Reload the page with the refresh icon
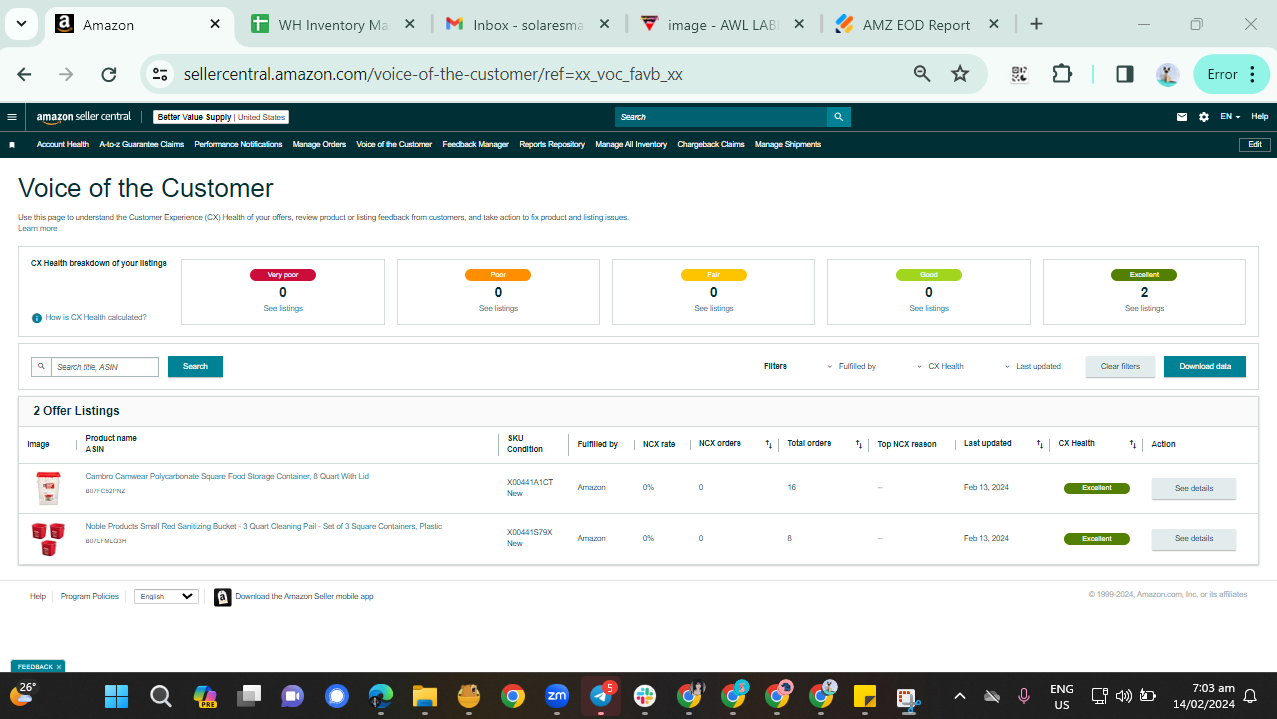Image resolution: width=1277 pixels, height=719 pixels. tap(109, 74)
